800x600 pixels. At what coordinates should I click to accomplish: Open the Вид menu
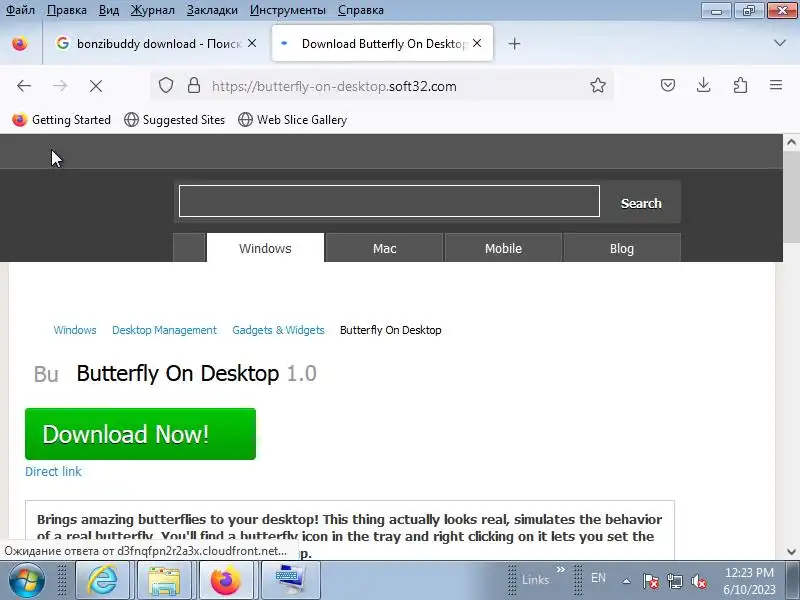(109, 10)
